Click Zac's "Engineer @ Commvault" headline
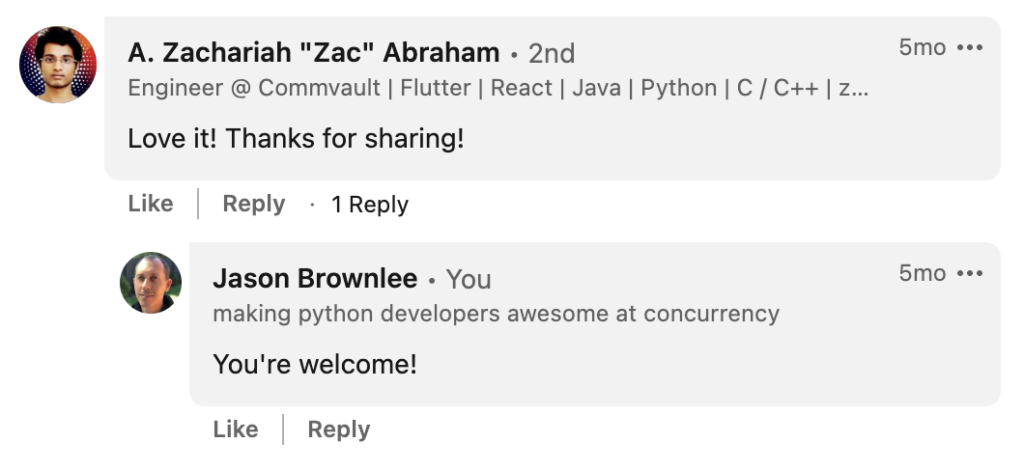 [498, 88]
